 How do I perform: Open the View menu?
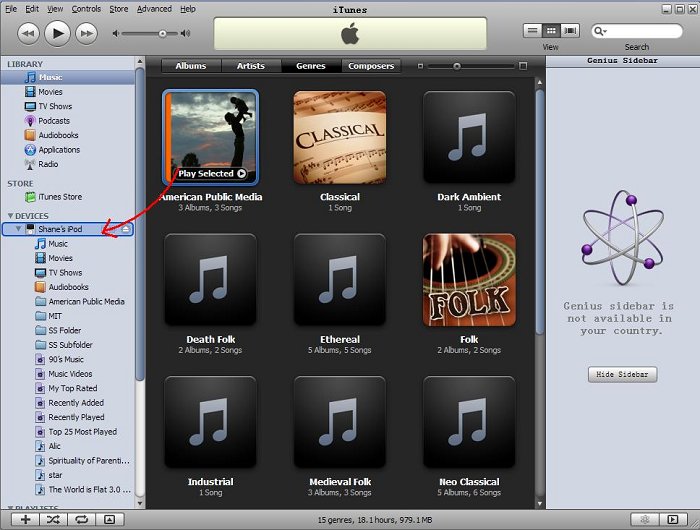tap(55, 9)
